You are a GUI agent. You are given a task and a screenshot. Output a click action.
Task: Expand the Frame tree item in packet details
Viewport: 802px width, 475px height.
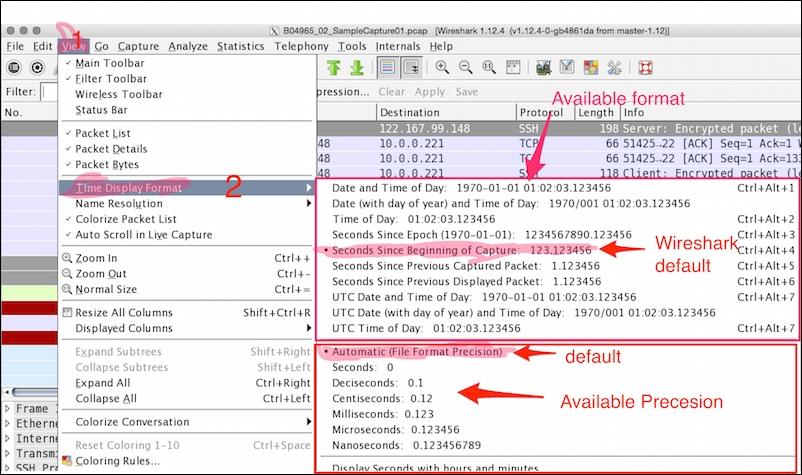pyautogui.click(x=9, y=409)
